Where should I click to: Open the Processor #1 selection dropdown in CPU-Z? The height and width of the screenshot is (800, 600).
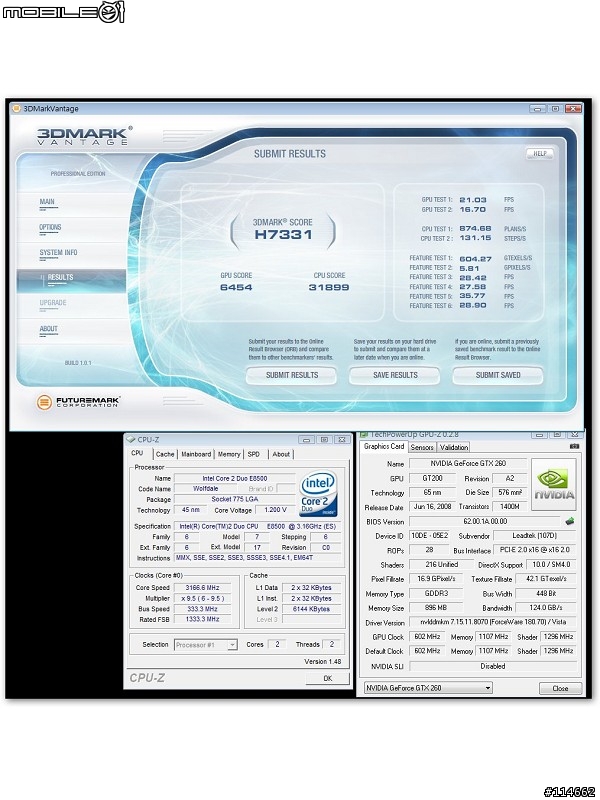coord(206,645)
